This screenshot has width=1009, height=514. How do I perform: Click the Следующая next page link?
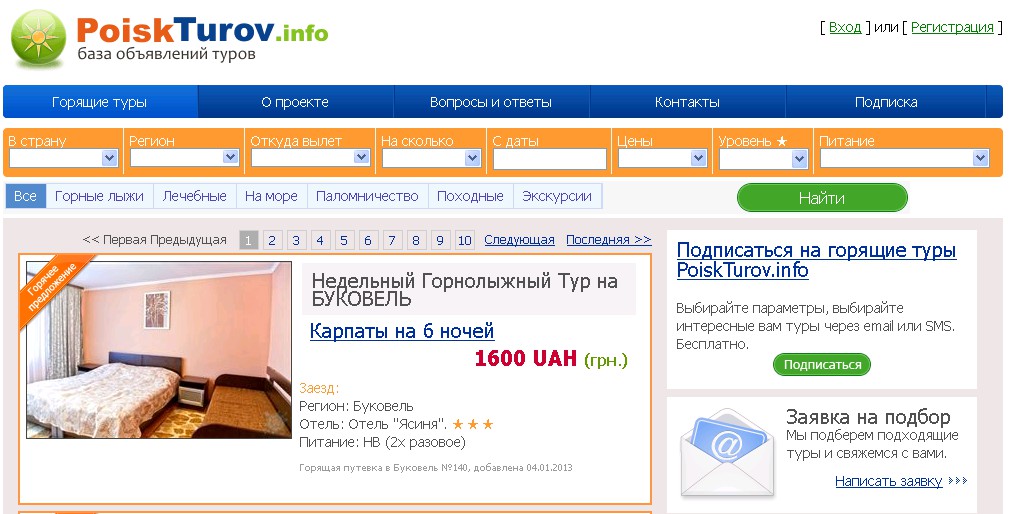pyautogui.click(x=519, y=240)
